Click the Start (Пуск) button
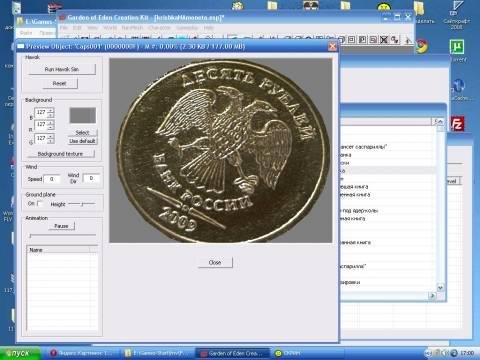The width and height of the screenshot is (480, 360). 20,353
